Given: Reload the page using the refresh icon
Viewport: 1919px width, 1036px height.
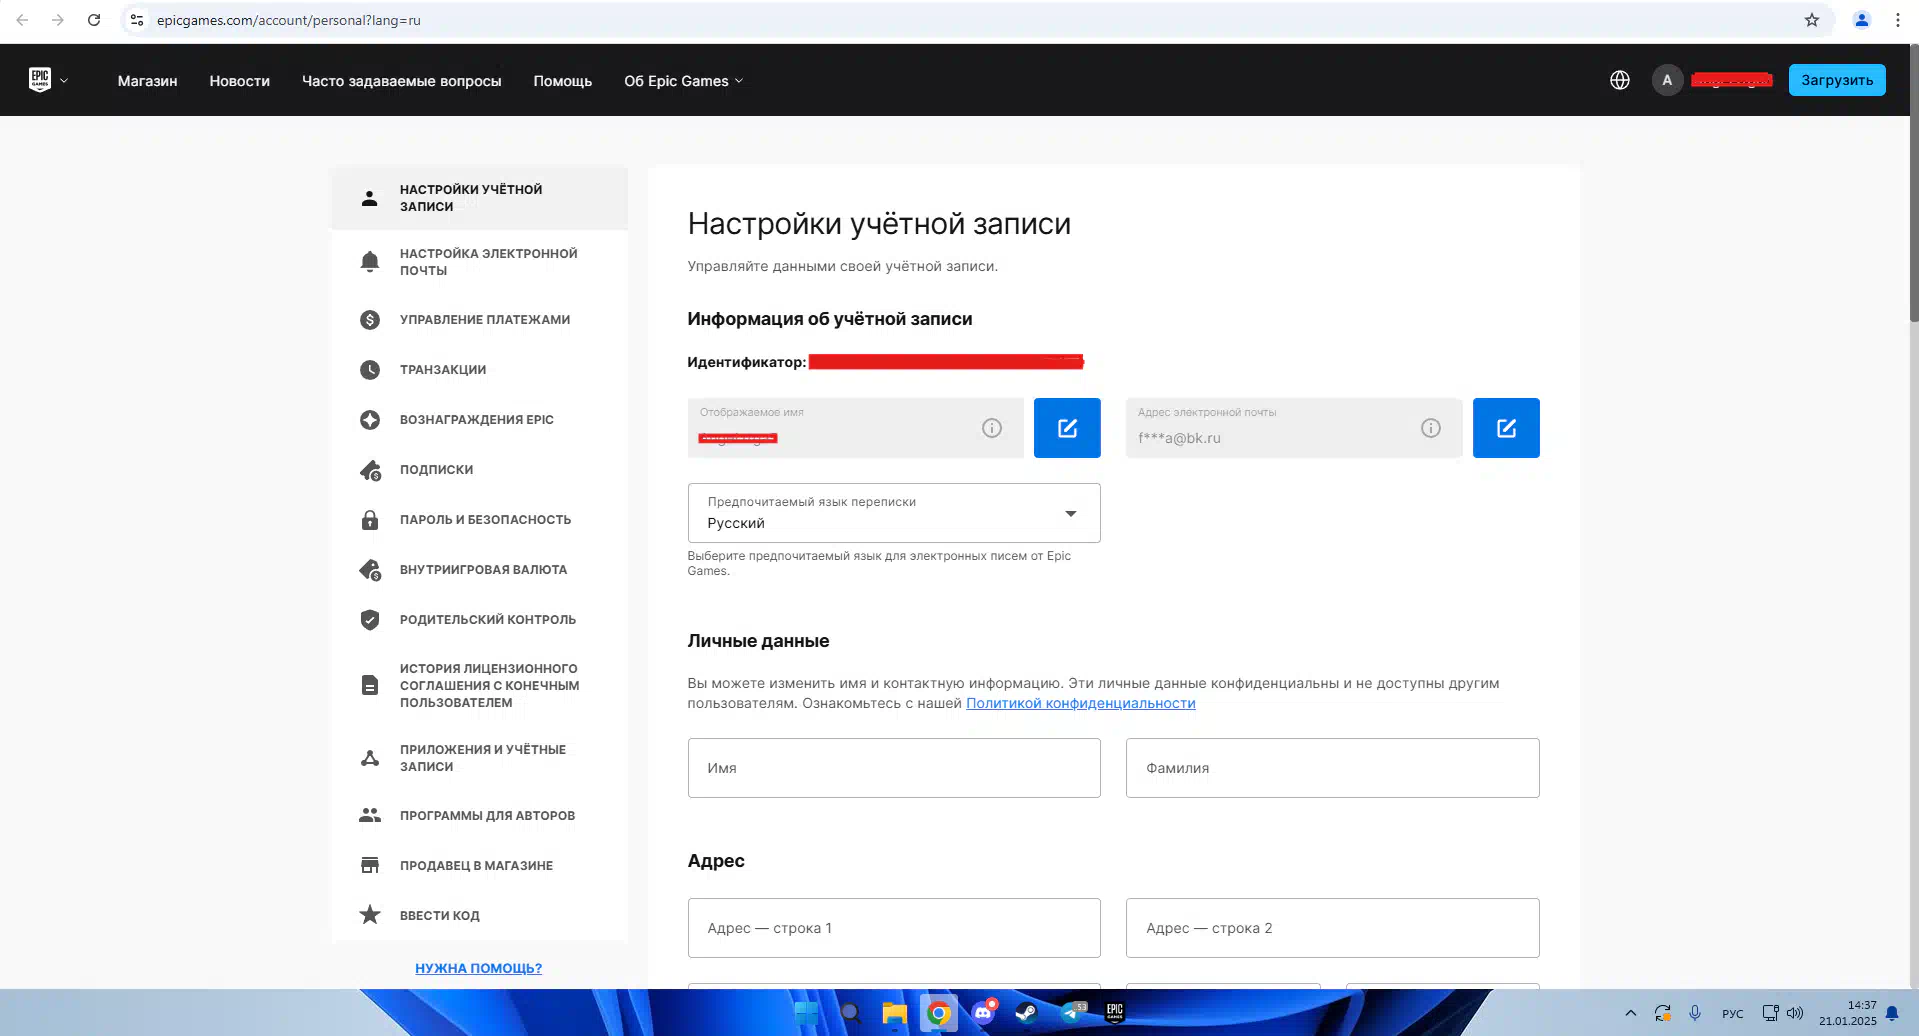Looking at the screenshot, I should click(94, 20).
